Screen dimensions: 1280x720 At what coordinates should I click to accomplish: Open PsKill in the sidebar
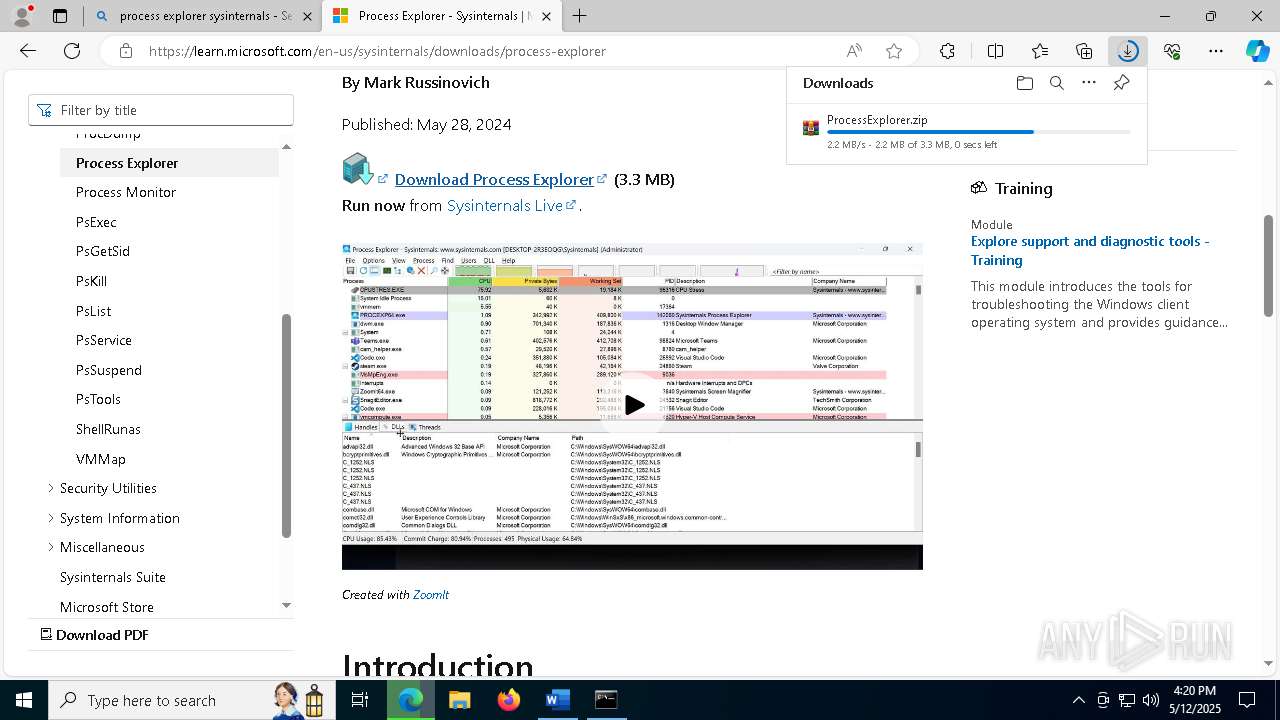tap(91, 281)
